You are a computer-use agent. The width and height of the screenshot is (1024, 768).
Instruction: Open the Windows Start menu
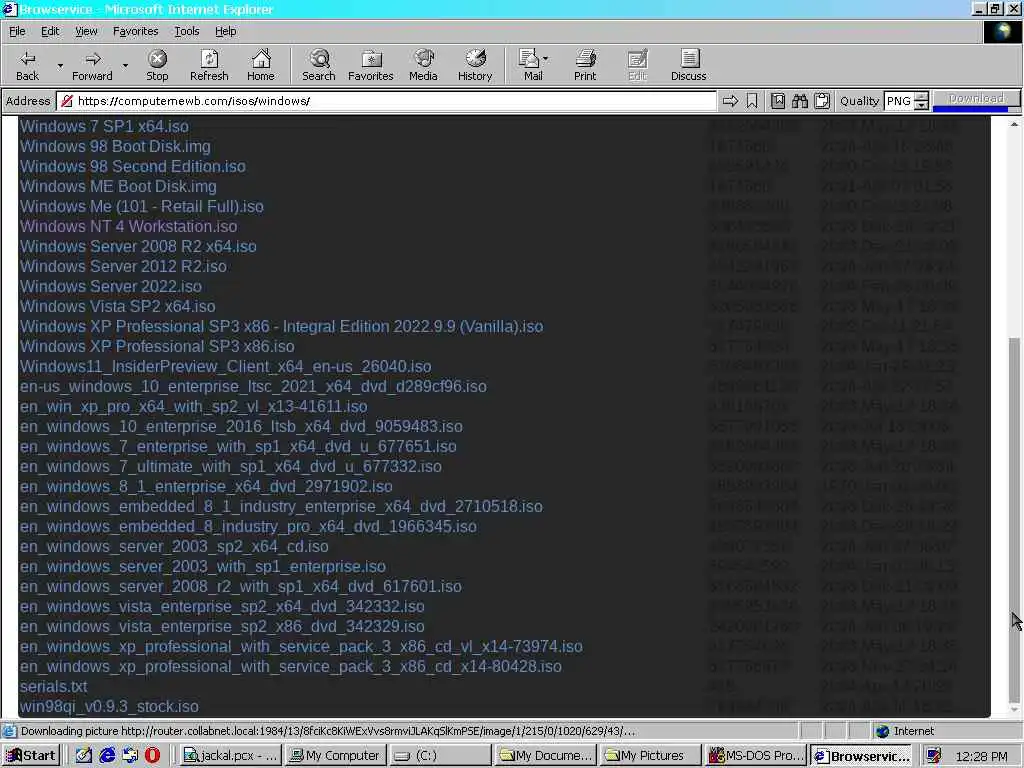tap(31, 756)
